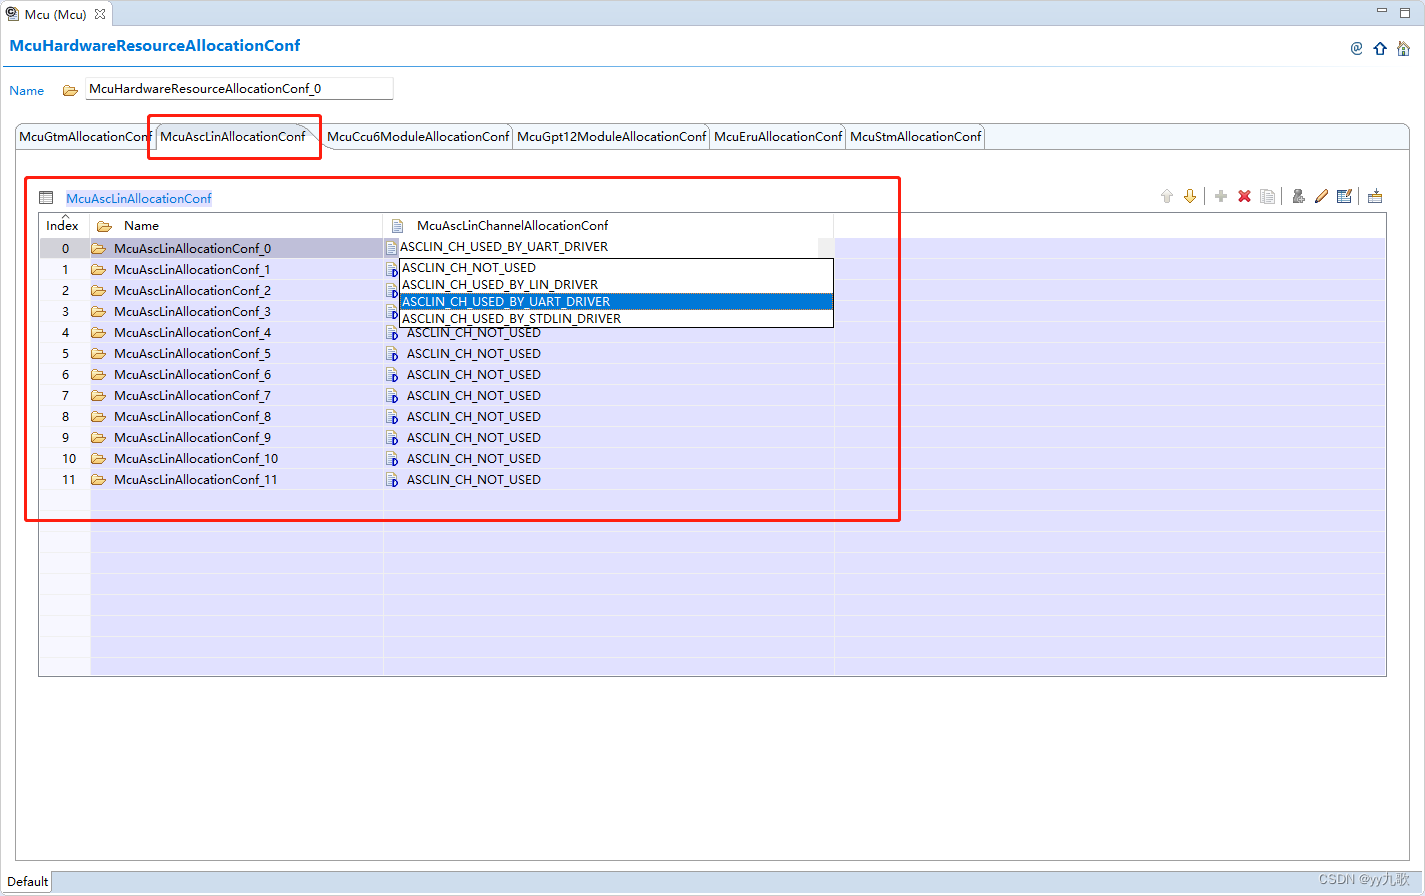Click ASCLIN_CH_NOT_USED value in row 6
The width and height of the screenshot is (1425, 896).
pos(474,375)
